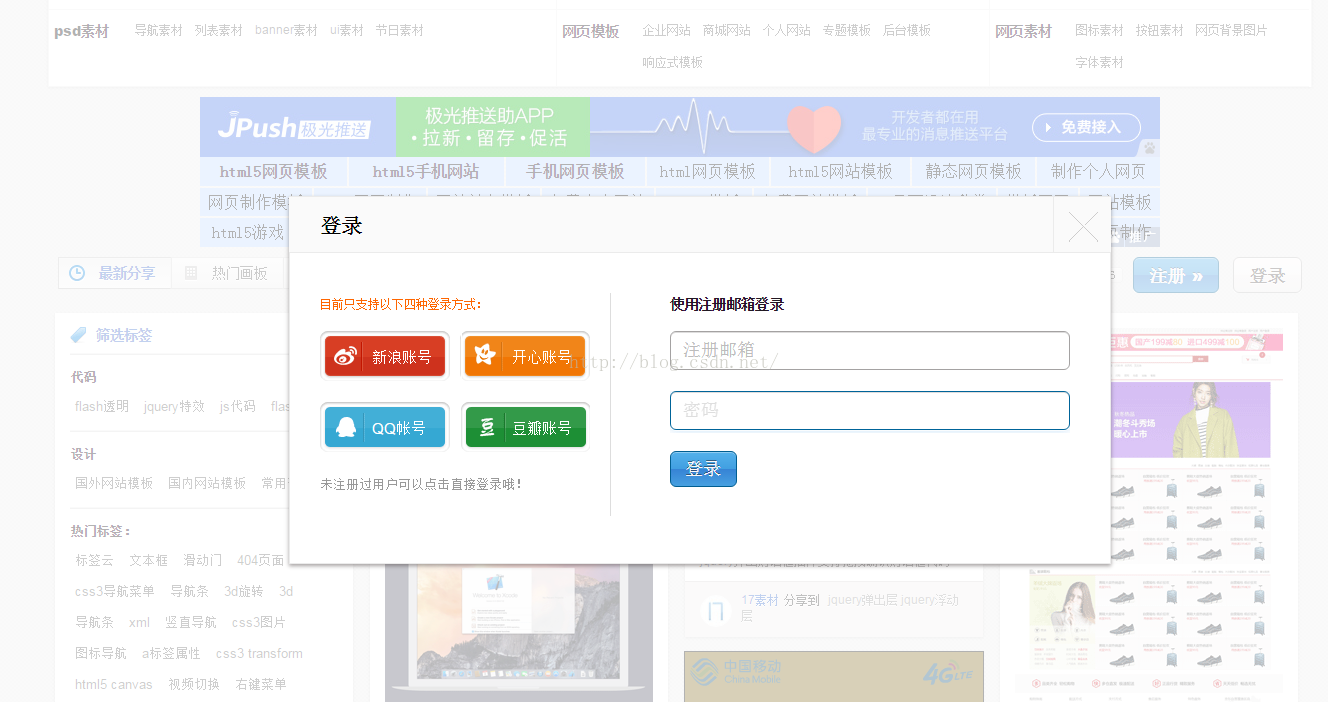Open the 专题模板 link
The height and width of the screenshot is (702, 1328).
(846, 30)
